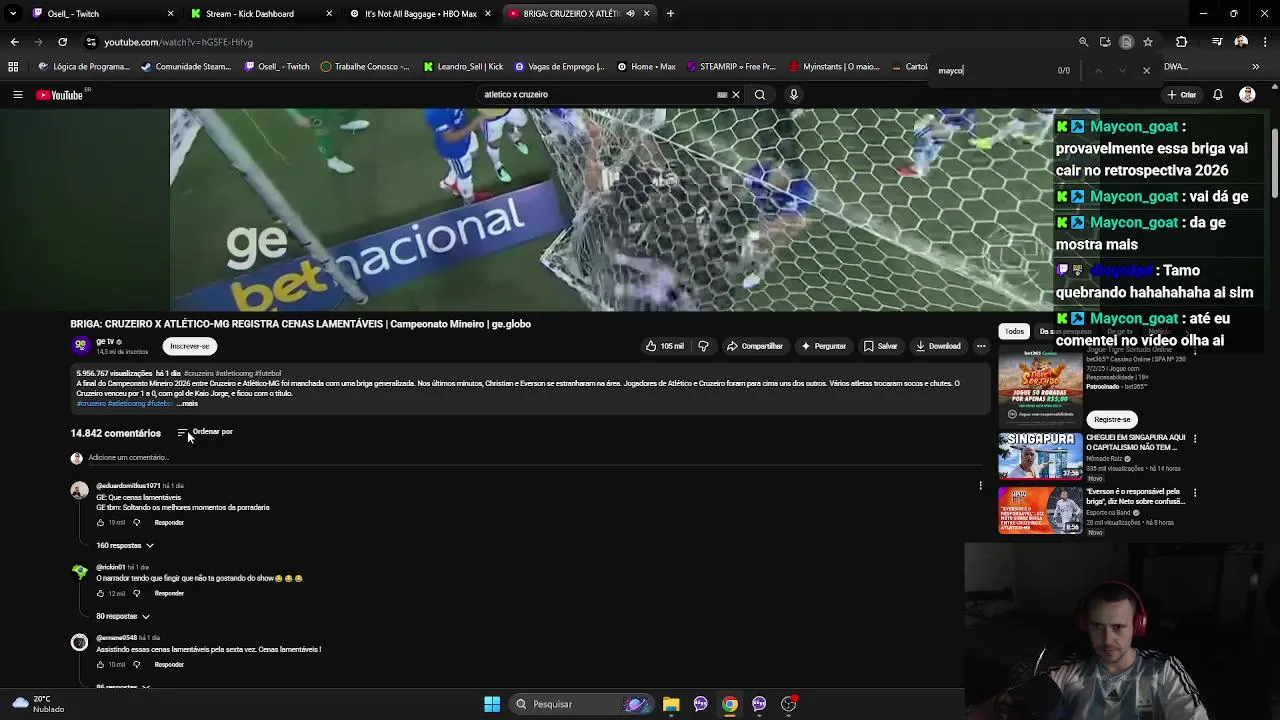The height and width of the screenshot is (720, 1280).
Task: Select the Todos filter chip
Action: click(1015, 332)
